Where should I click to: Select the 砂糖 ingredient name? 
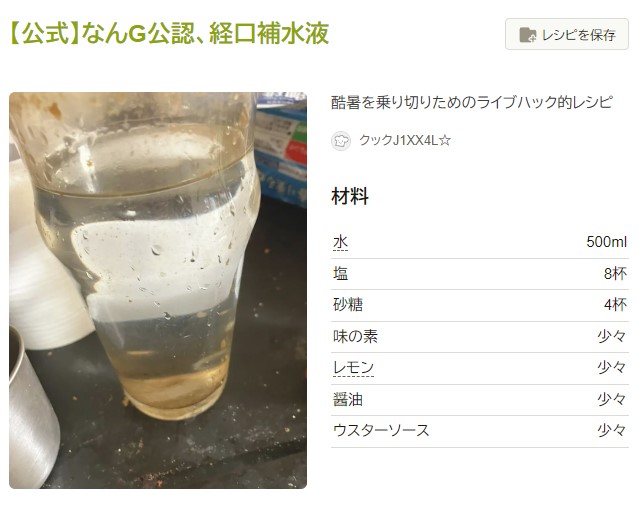348,305
